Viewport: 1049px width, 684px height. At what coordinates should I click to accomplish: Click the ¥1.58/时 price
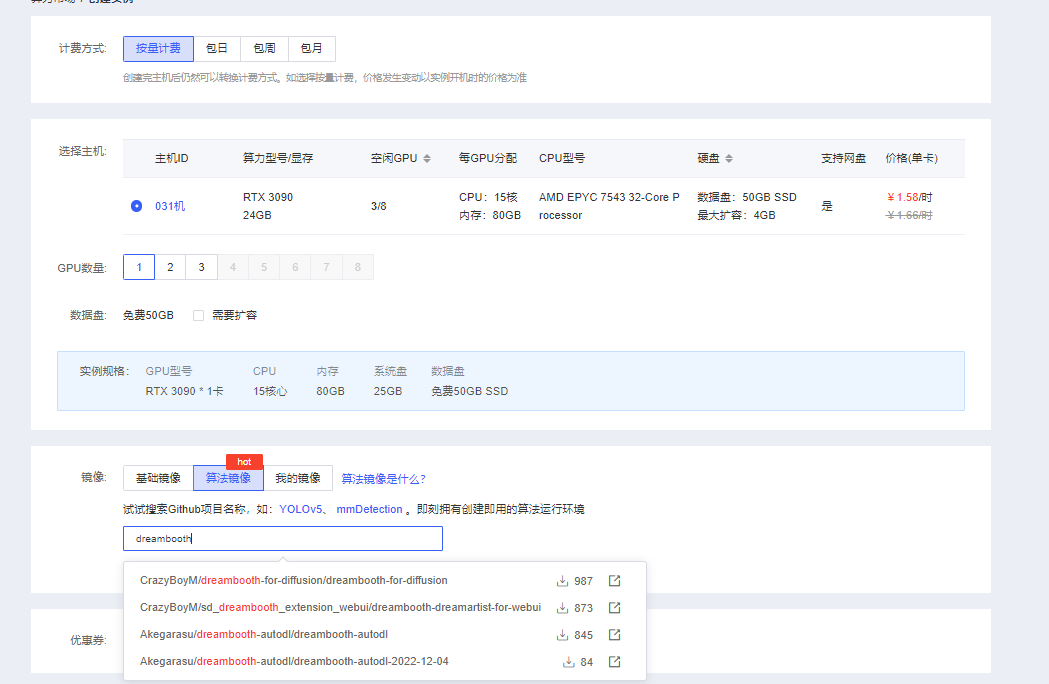(x=910, y=197)
